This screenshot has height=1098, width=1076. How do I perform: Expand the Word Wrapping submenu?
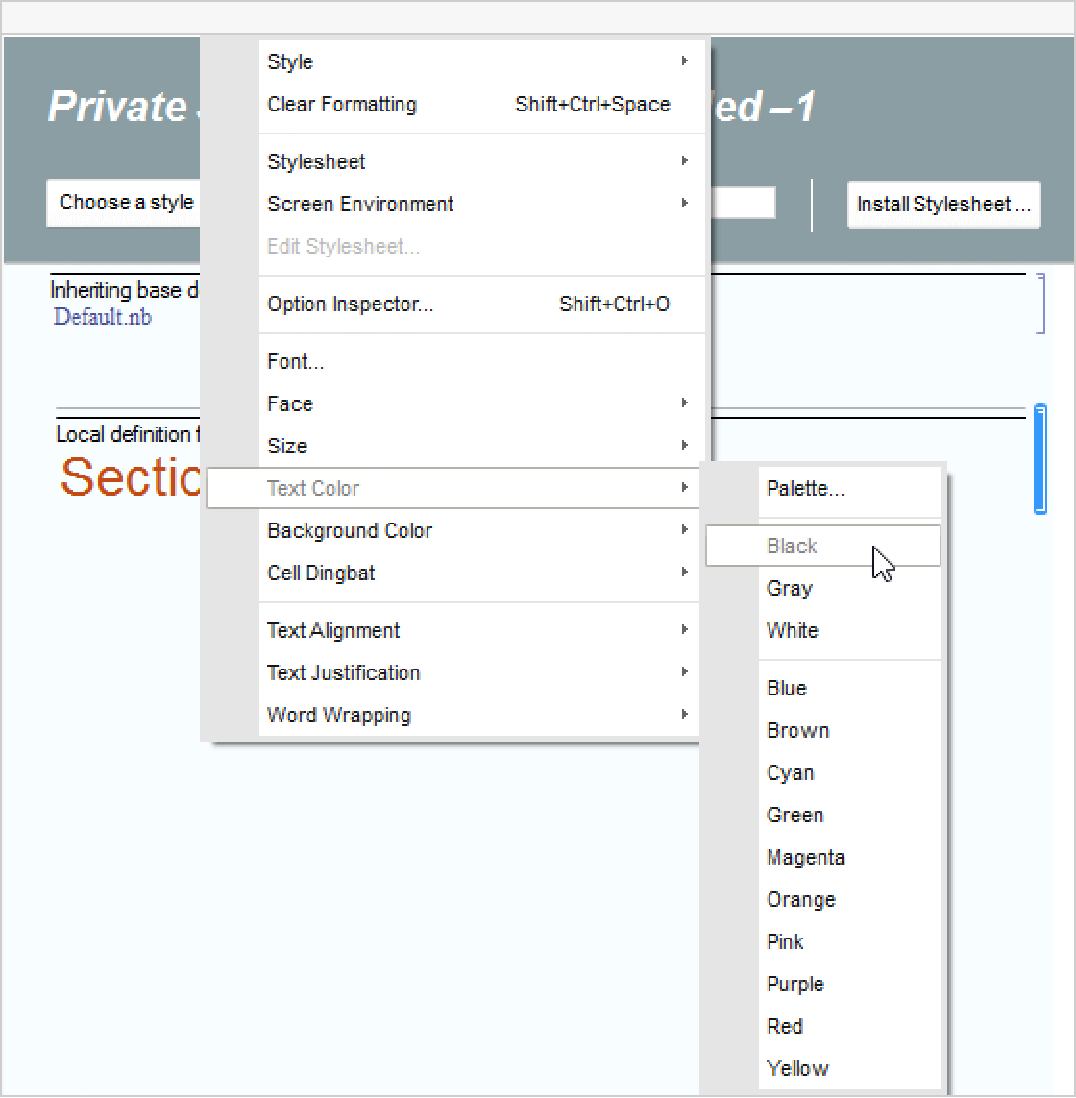(x=338, y=715)
